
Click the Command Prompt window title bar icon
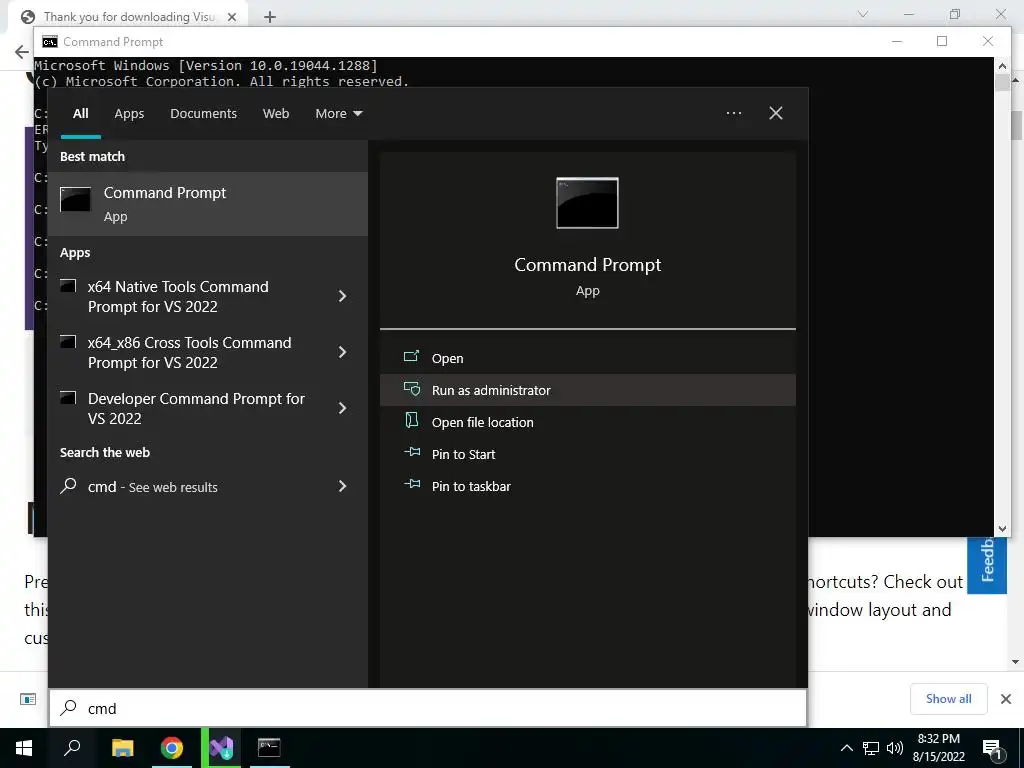(x=50, y=42)
